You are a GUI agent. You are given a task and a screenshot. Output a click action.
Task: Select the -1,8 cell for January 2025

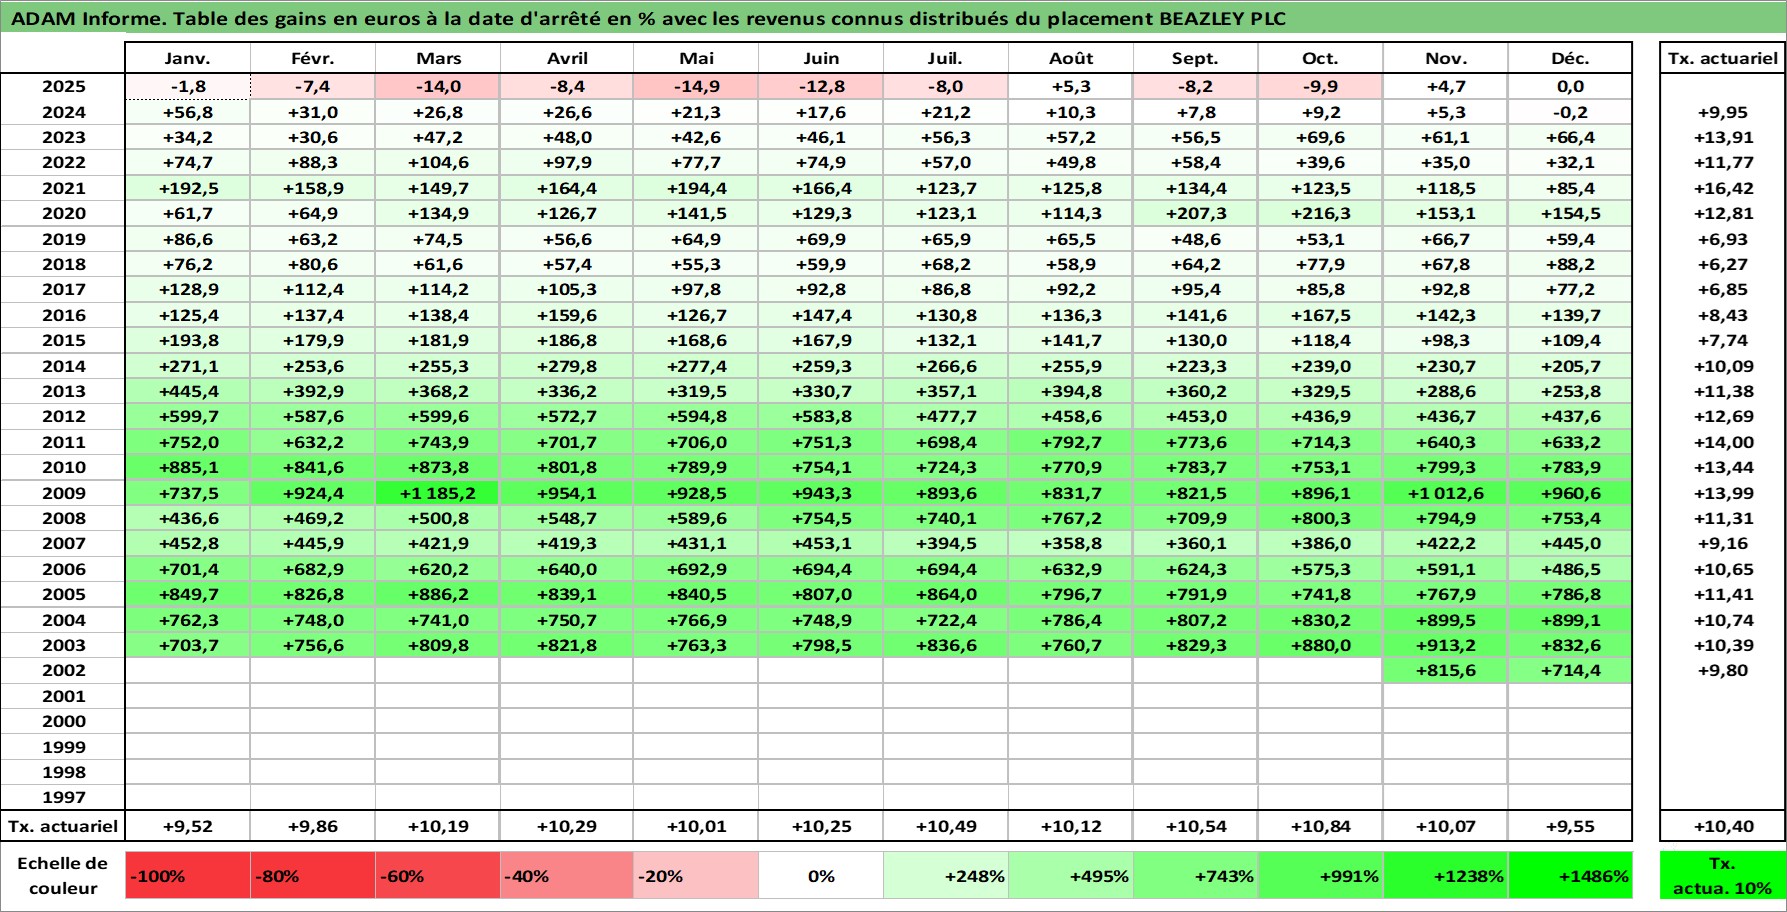[187, 87]
